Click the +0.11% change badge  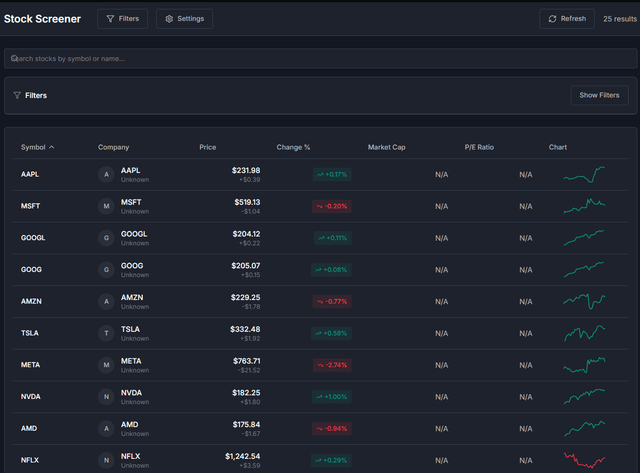coord(333,238)
